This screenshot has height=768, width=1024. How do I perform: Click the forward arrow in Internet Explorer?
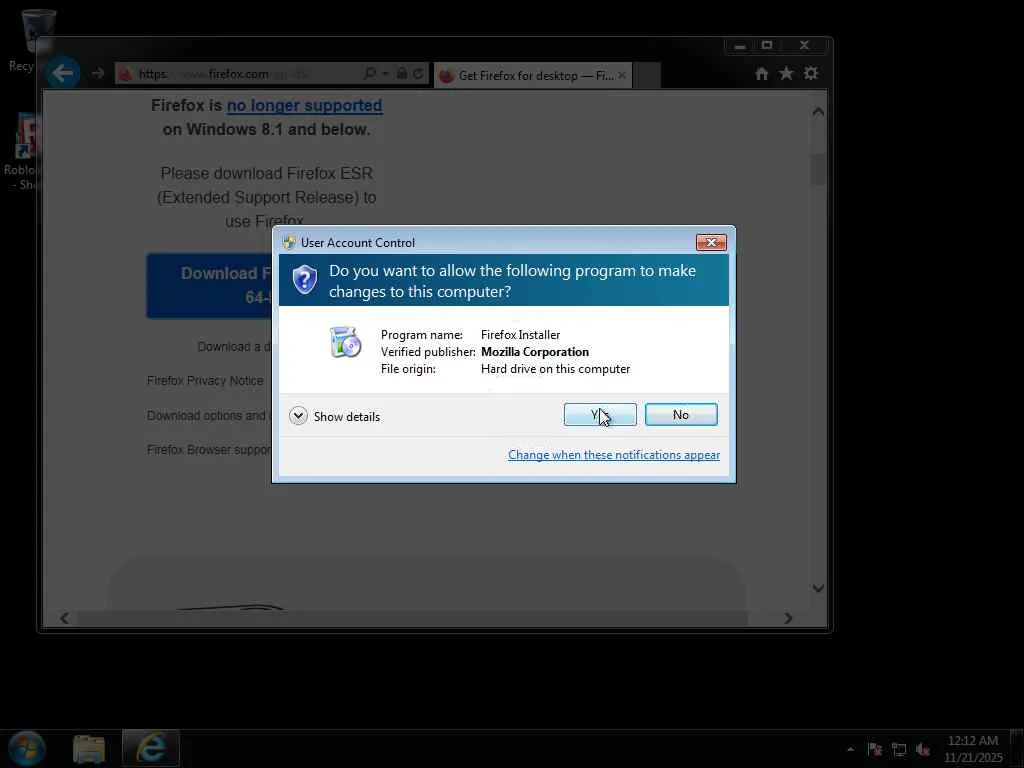[x=98, y=74]
